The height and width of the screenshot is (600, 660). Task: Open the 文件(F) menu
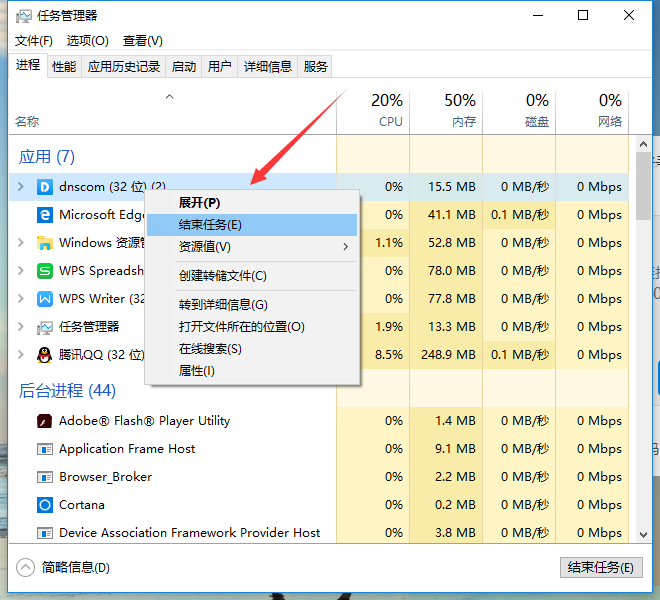[34, 40]
